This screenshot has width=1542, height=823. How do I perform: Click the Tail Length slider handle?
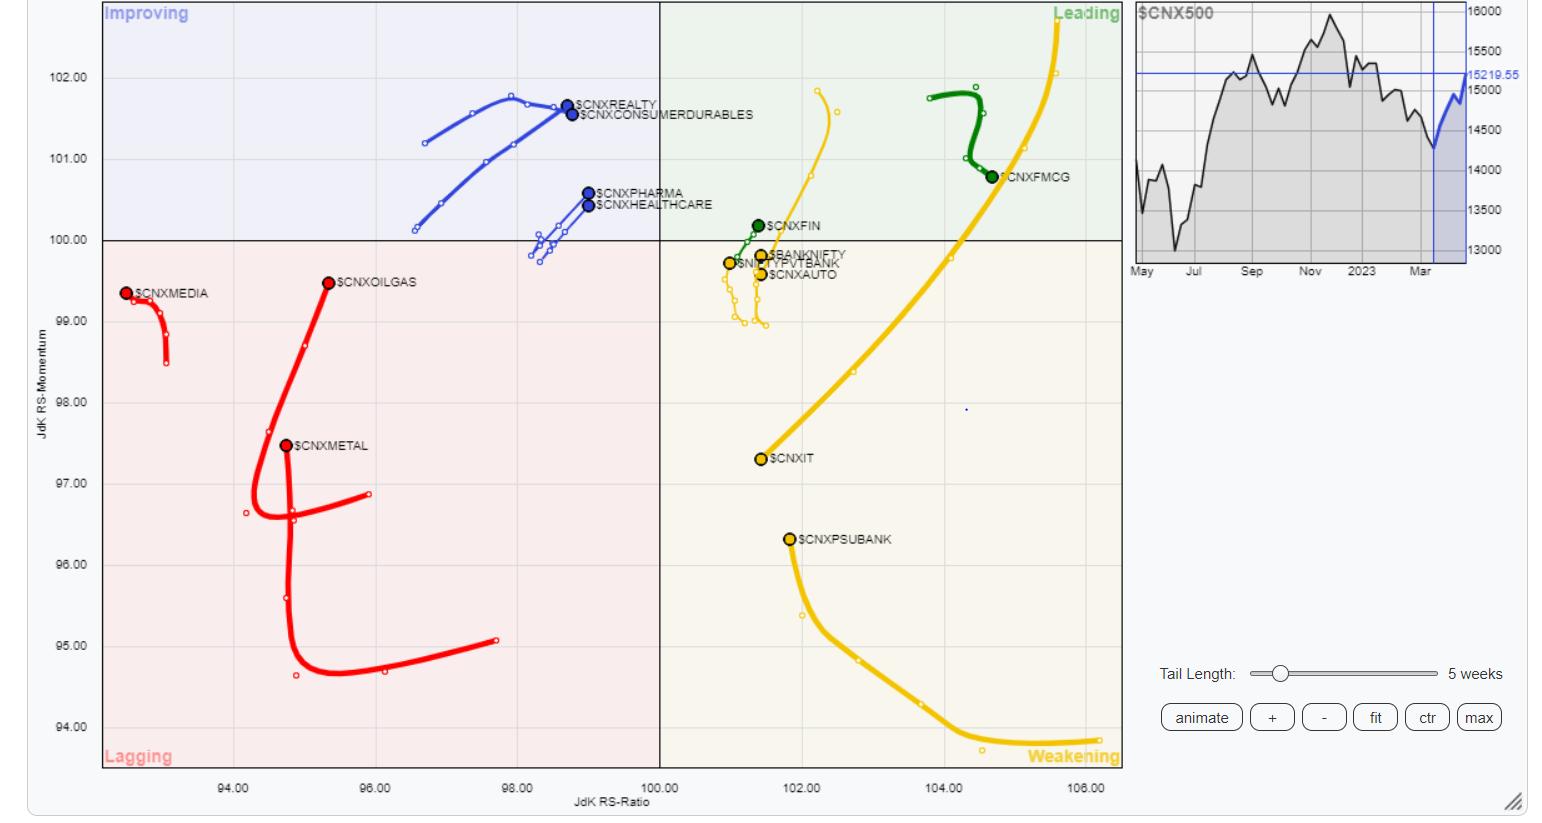[1280, 674]
